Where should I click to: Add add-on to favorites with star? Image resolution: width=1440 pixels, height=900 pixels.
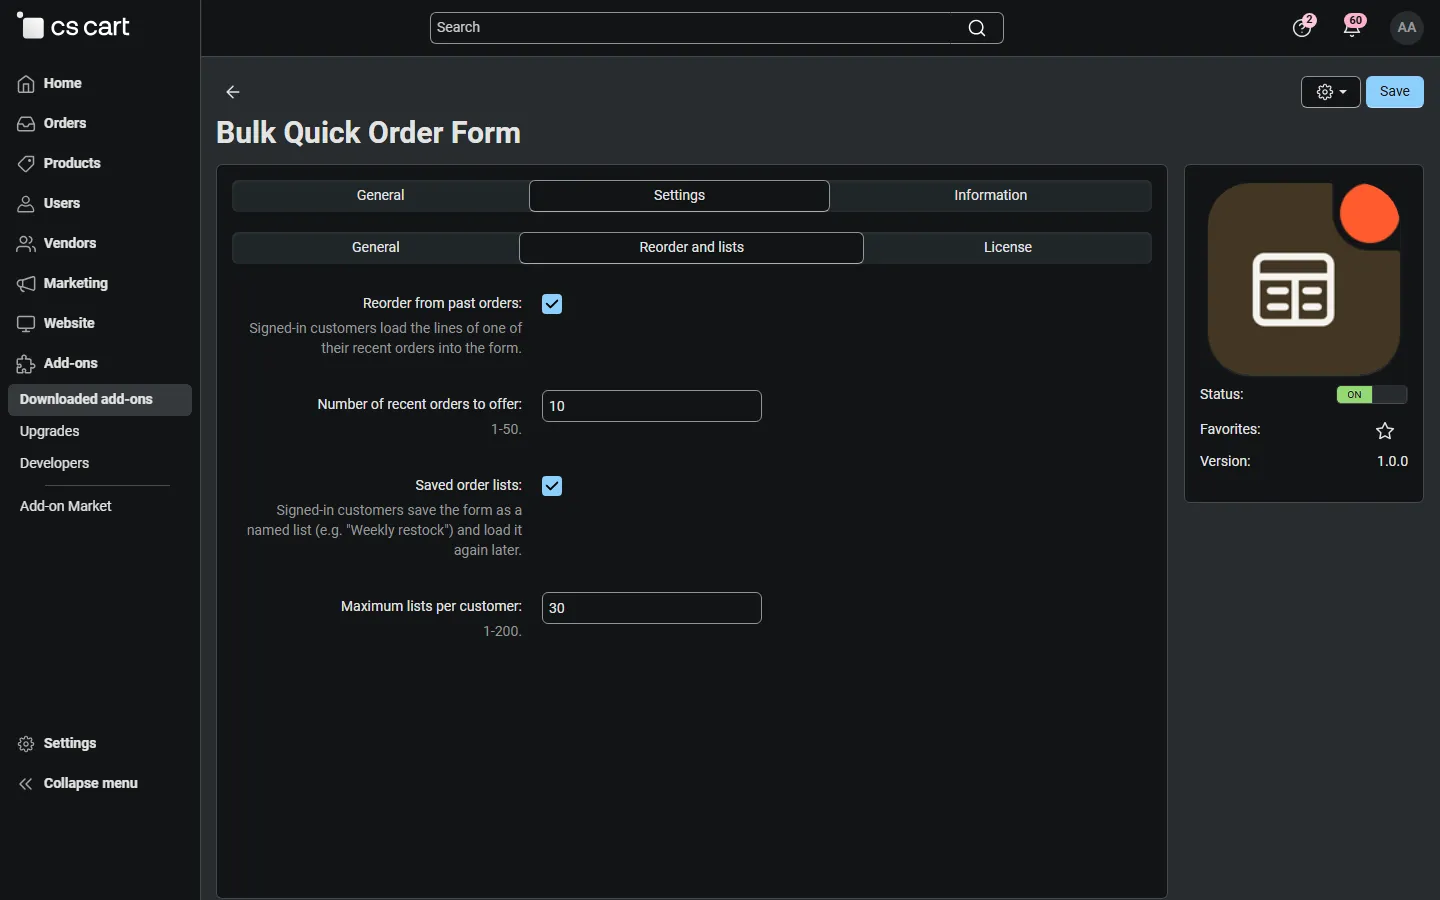[1385, 431]
